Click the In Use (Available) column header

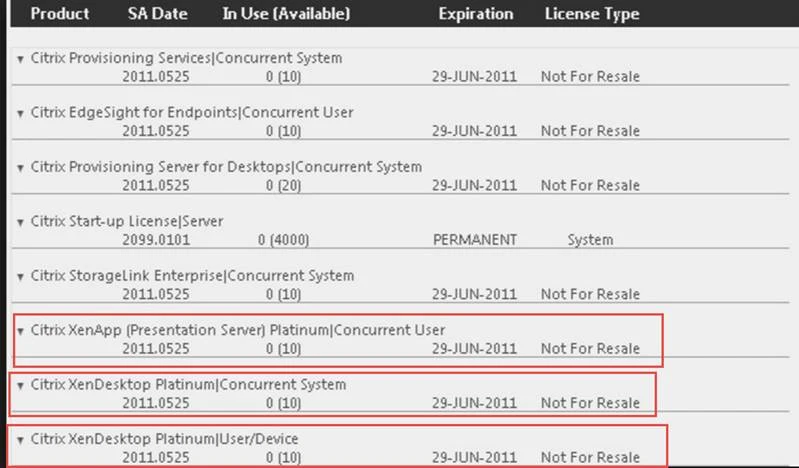(286, 14)
